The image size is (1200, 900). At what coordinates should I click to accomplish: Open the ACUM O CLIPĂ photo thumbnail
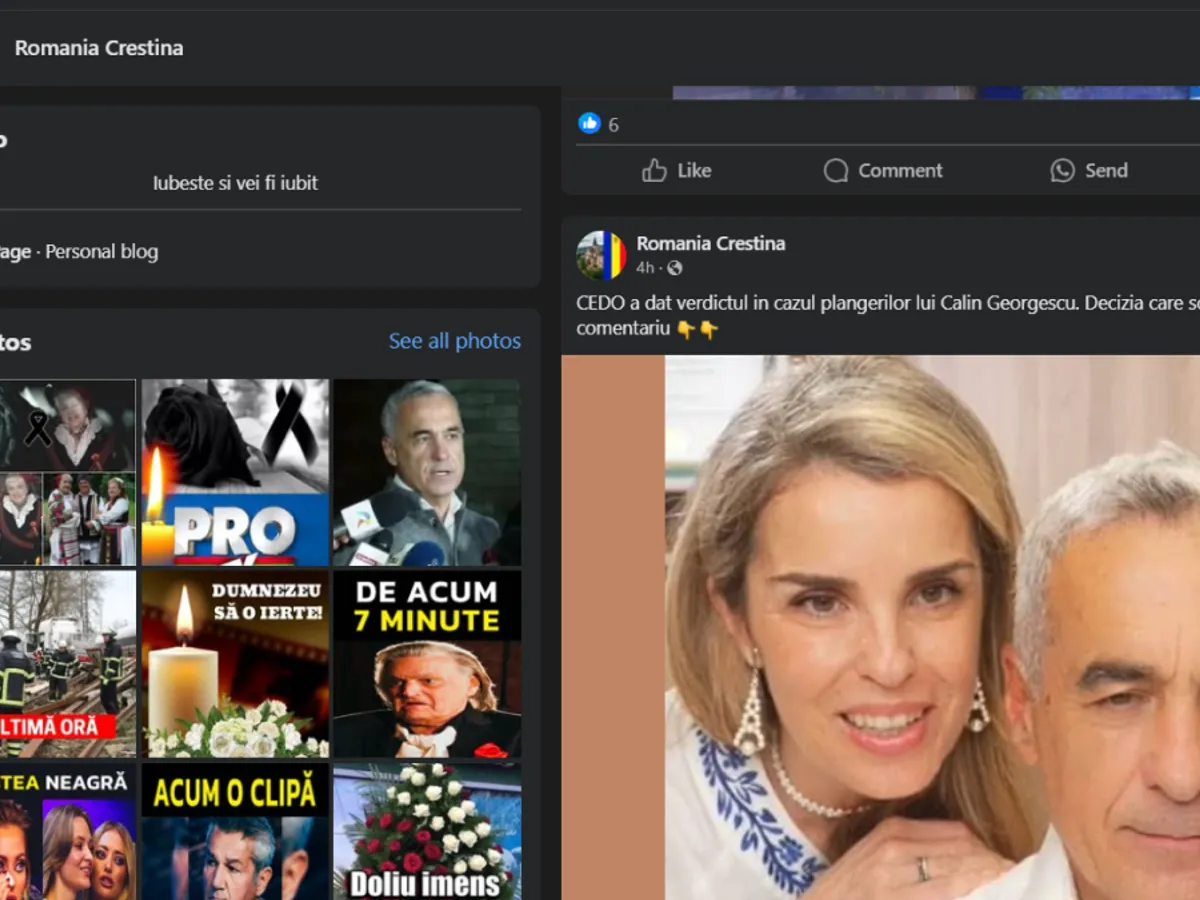235,832
